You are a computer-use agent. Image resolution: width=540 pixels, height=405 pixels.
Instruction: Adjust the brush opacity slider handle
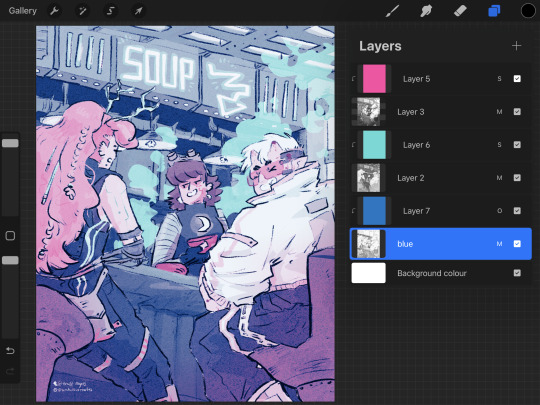point(10,260)
